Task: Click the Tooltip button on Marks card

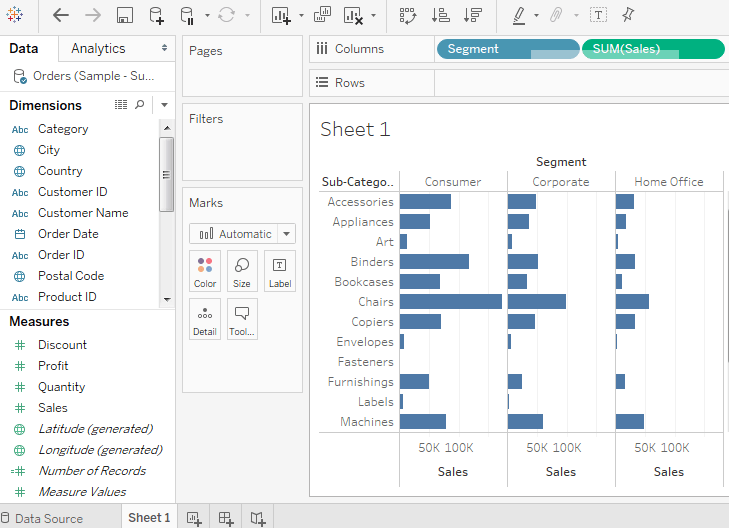Action: coord(242,319)
